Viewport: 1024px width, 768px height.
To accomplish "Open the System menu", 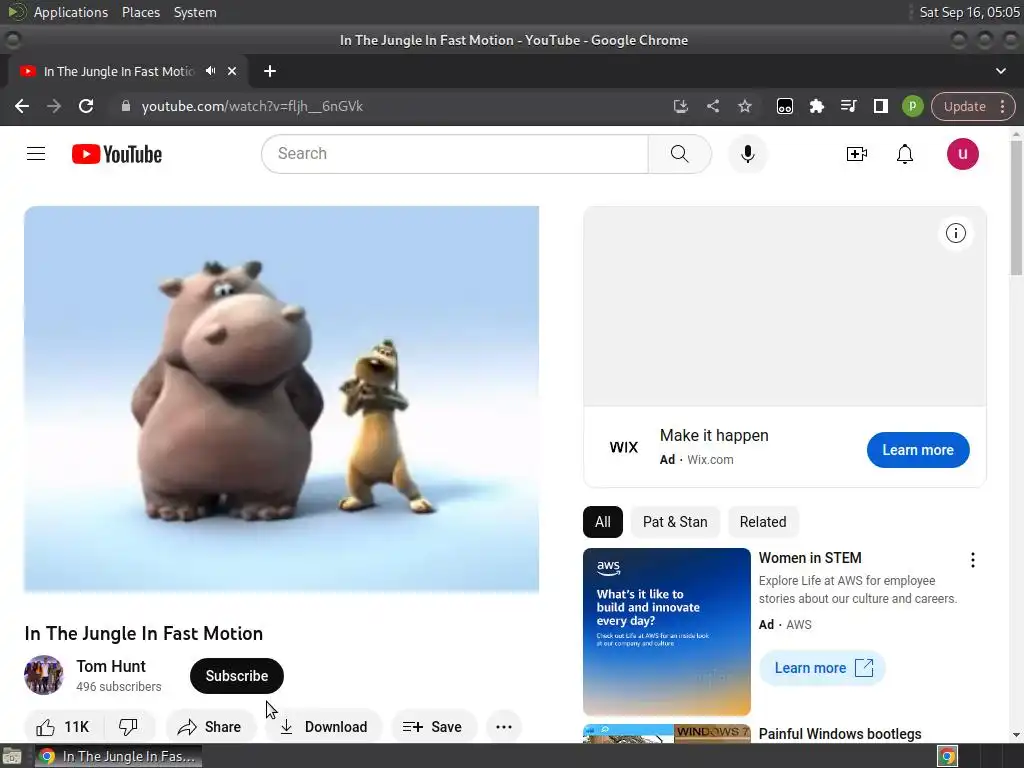I will (x=195, y=12).
